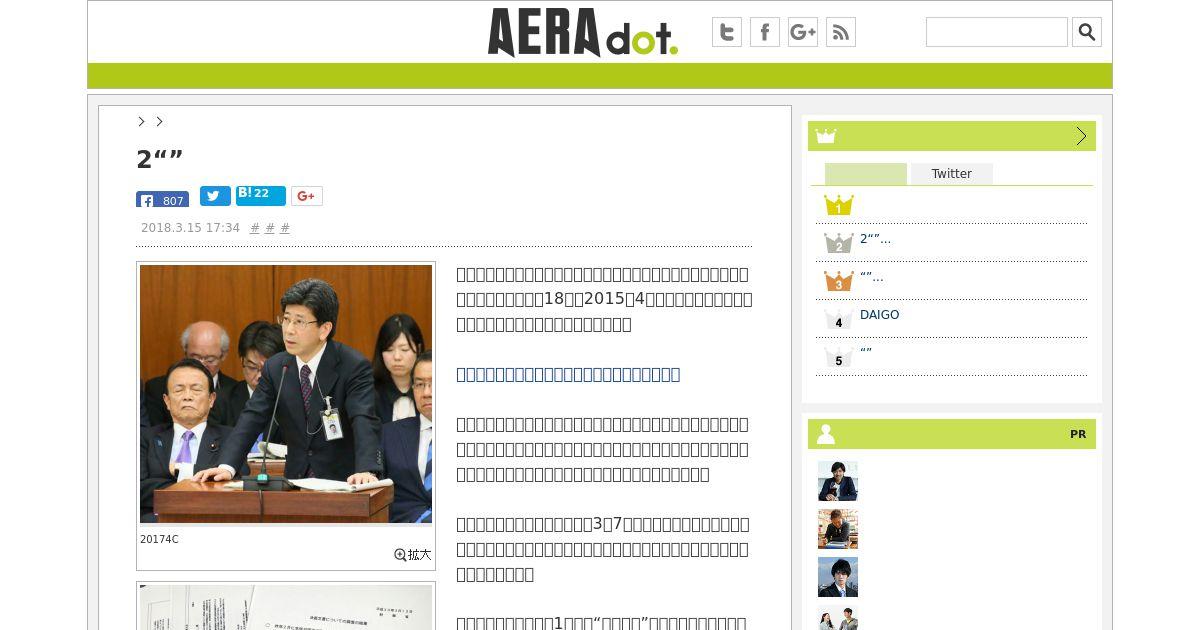Screen dimensions: 1200x630
Task: Click the person icon in PR header
Action: pos(826,434)
